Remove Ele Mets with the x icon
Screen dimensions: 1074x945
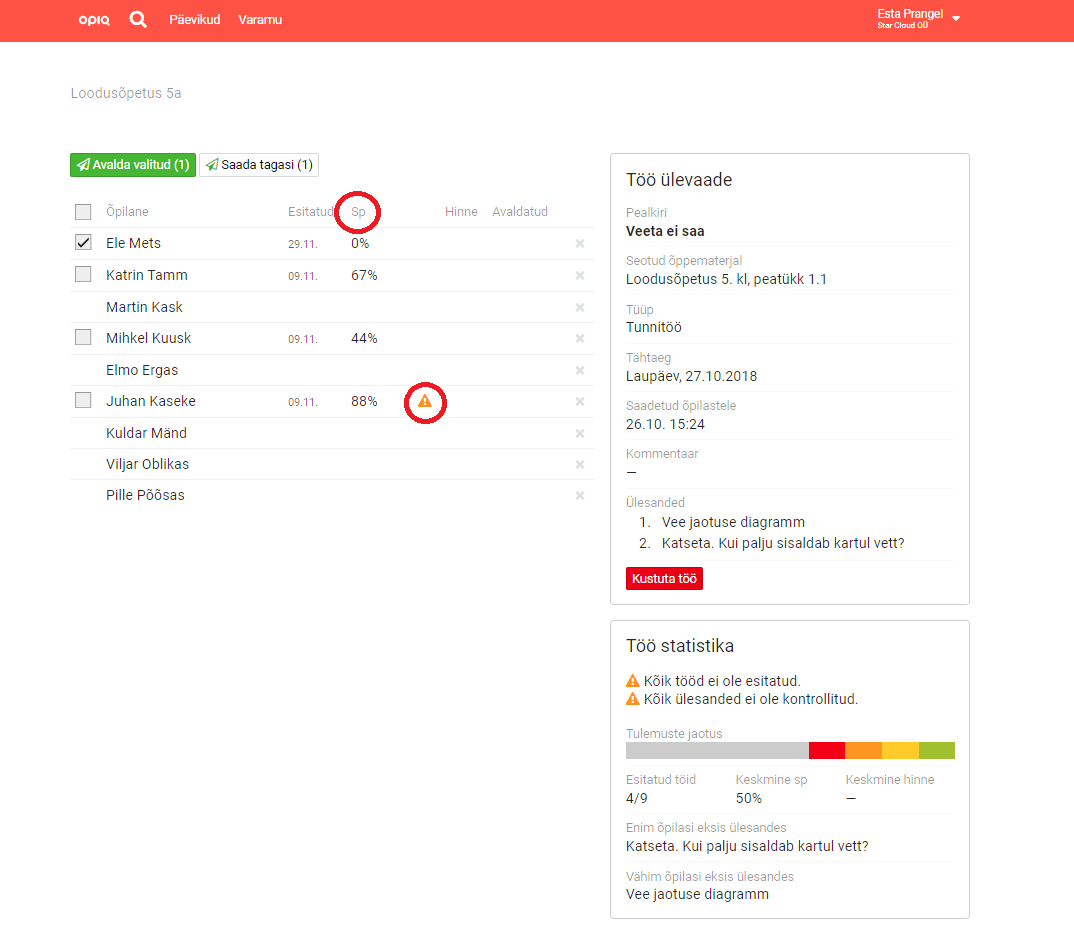[x=580, y=244]
